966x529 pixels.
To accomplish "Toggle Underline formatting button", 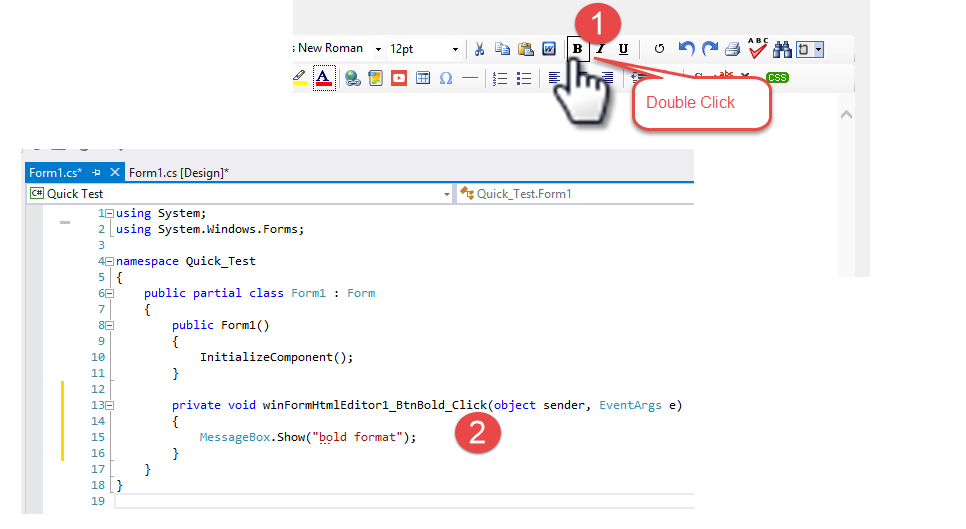I will pyautogui.click(x=623, y=49).
